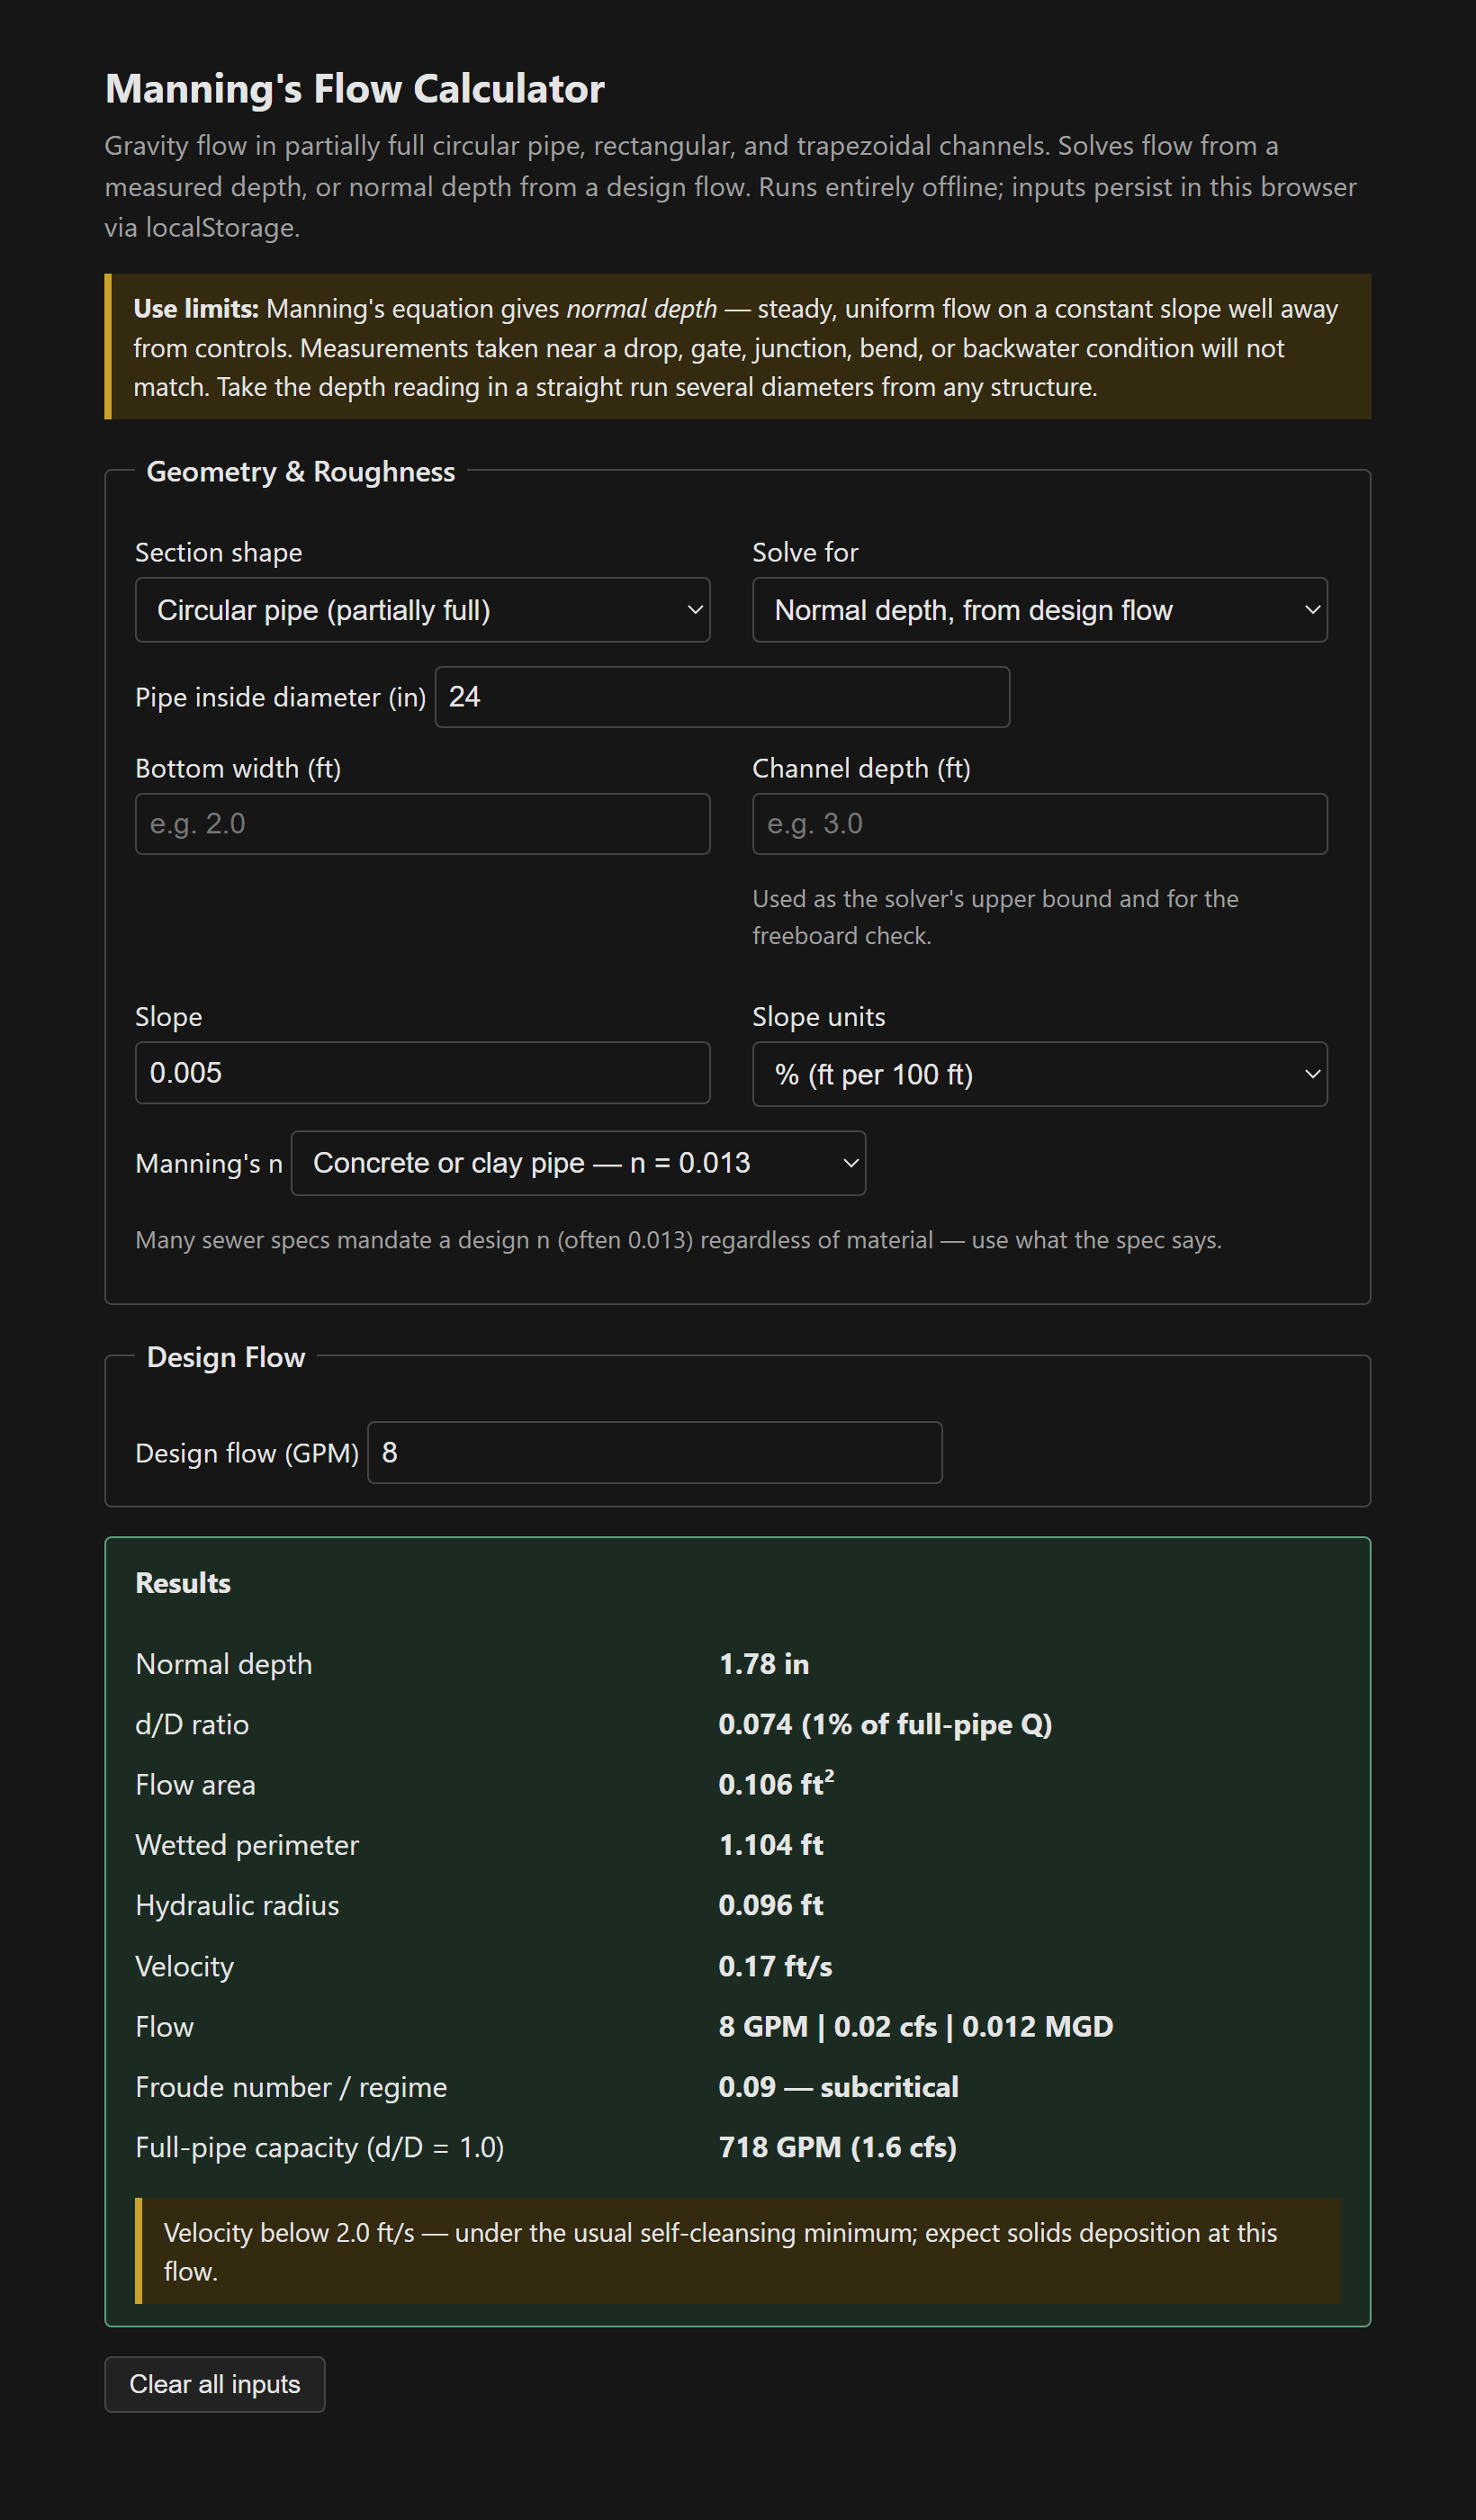Viewport: 1476px width, 2520px height.
Task: Open the Slope units selector
Action: coord(1039,1074)
